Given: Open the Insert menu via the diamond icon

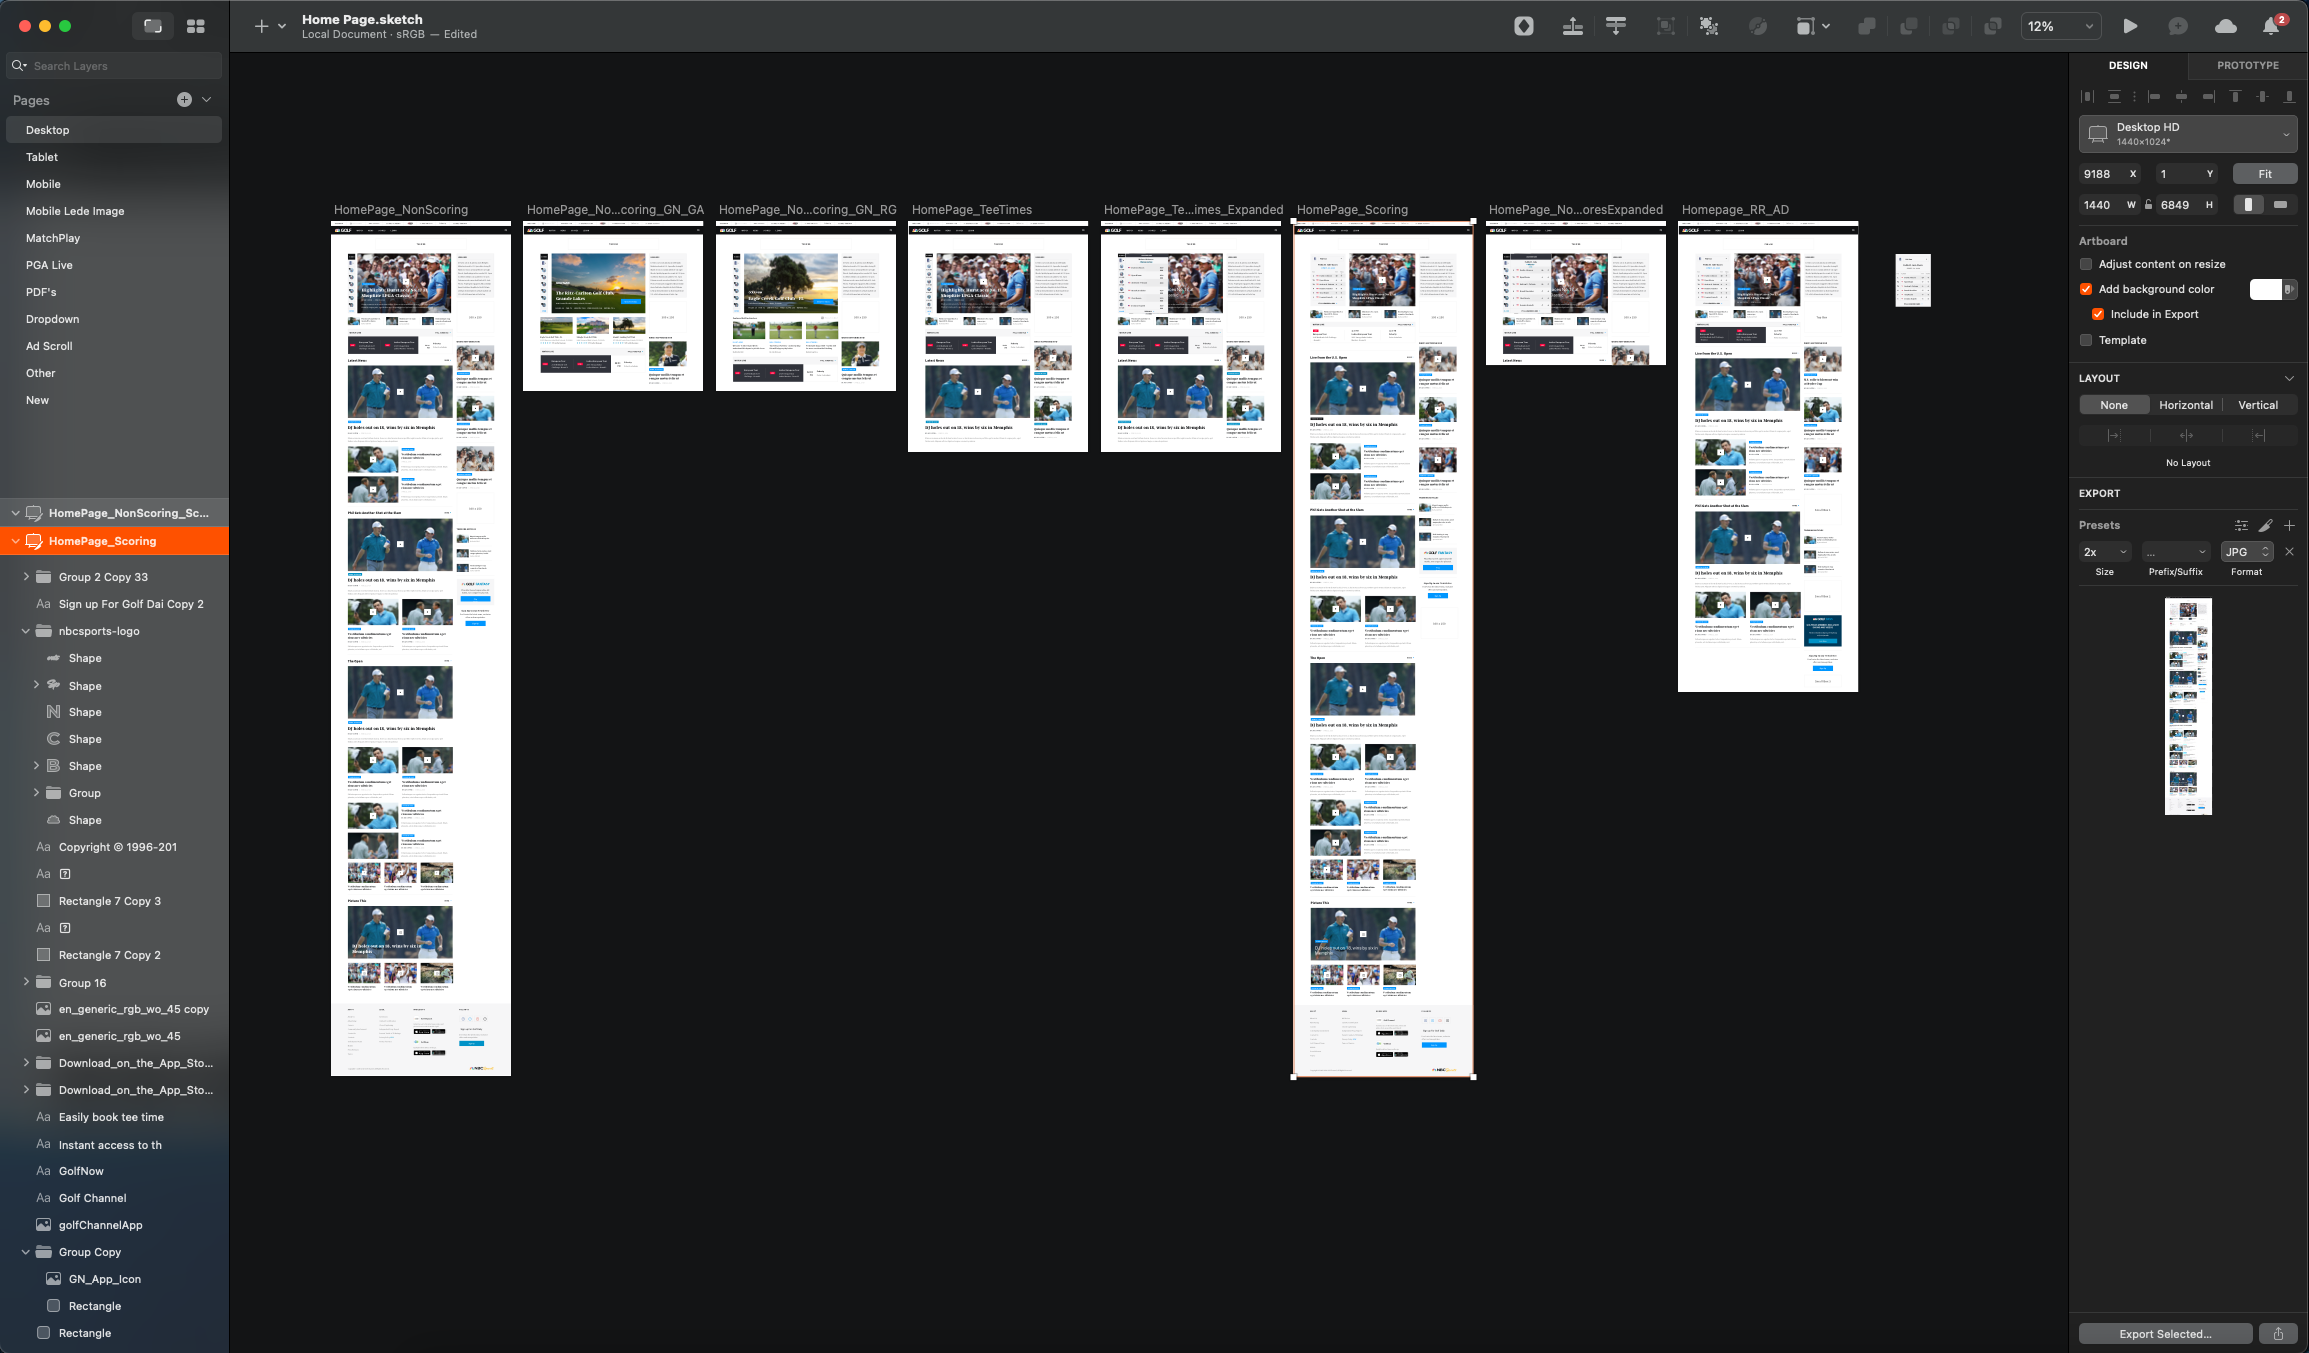Looking at the screenshot, I should point(1524,26).
